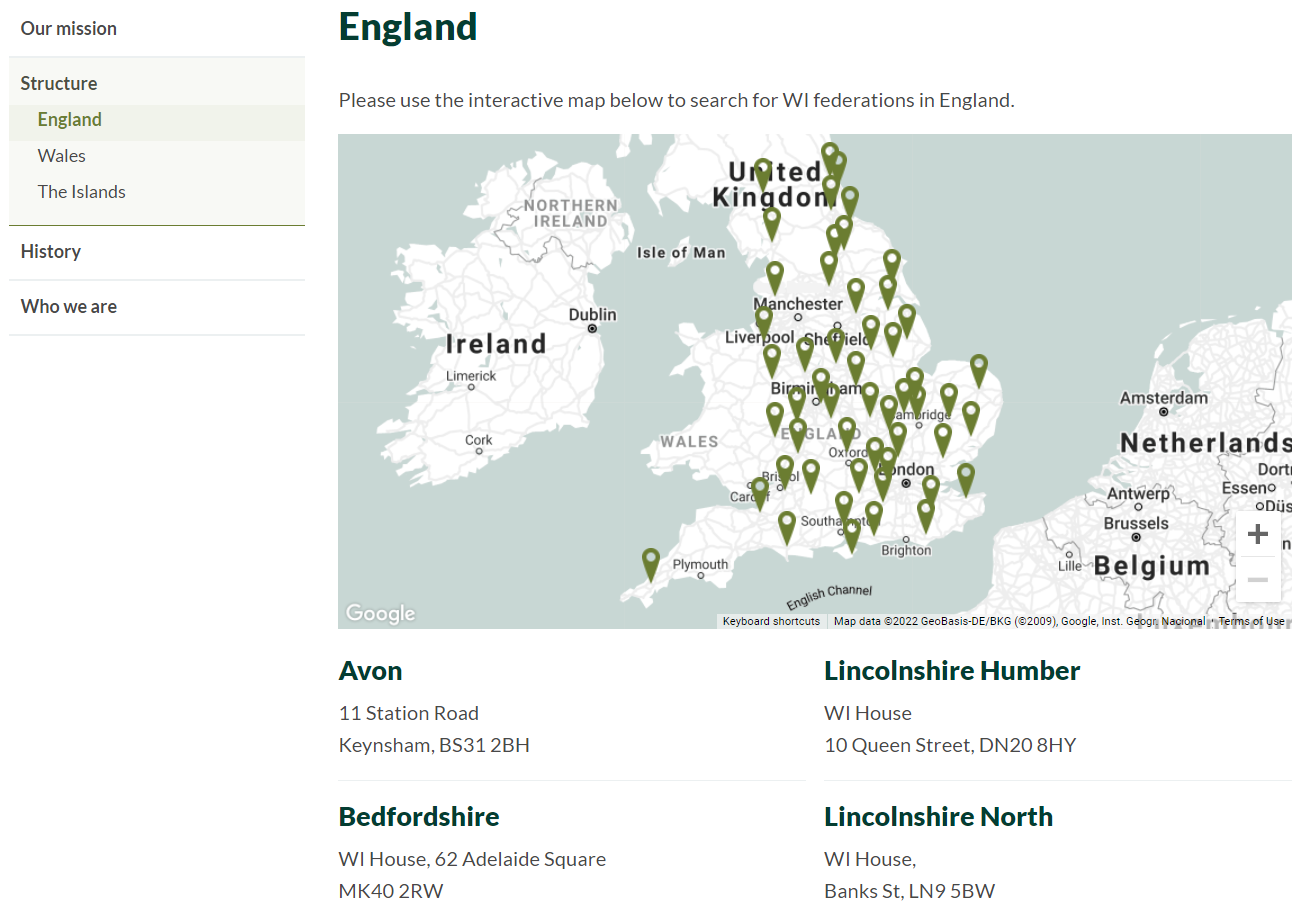
Task: Click the postcode 'MK40 2RW'
Action: [x=391, y=891]
